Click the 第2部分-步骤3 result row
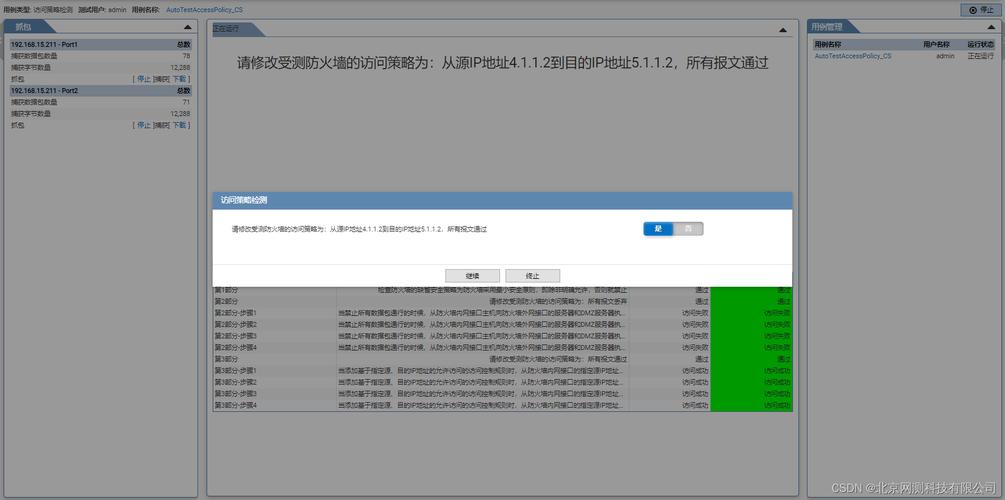The width and height of the screenshot is (1005, 500). pyautogui.click(x=502, y=336)
